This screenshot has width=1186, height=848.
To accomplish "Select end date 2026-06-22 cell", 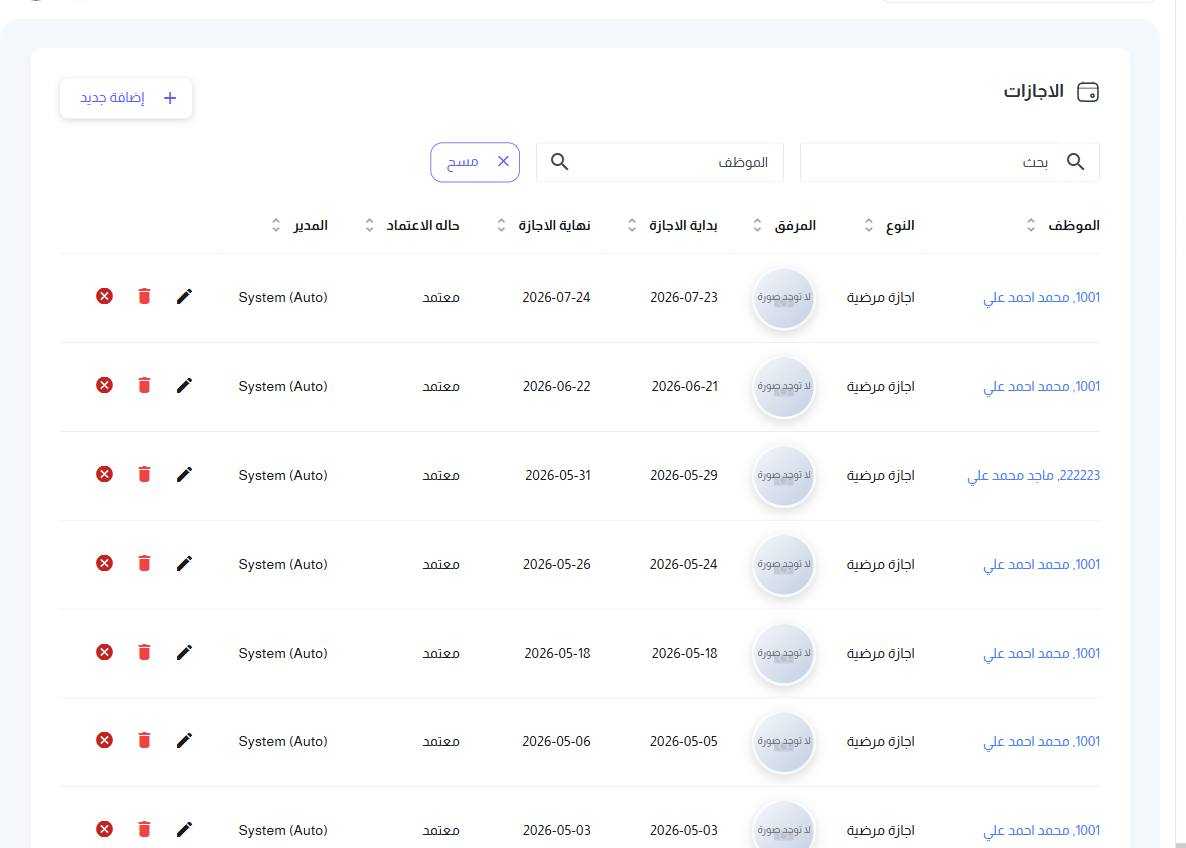I will [557, 386].
